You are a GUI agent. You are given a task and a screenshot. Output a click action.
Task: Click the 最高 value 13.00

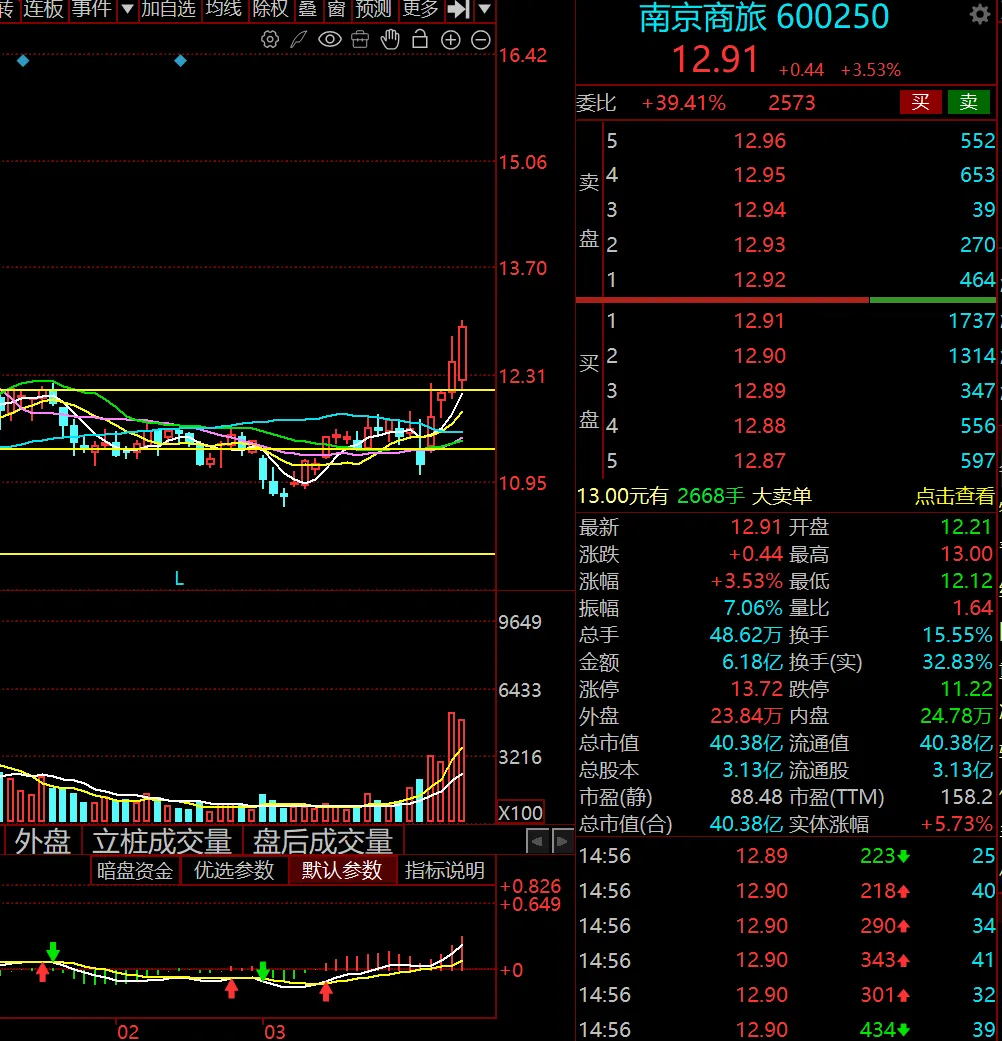(x=966, y=554)
